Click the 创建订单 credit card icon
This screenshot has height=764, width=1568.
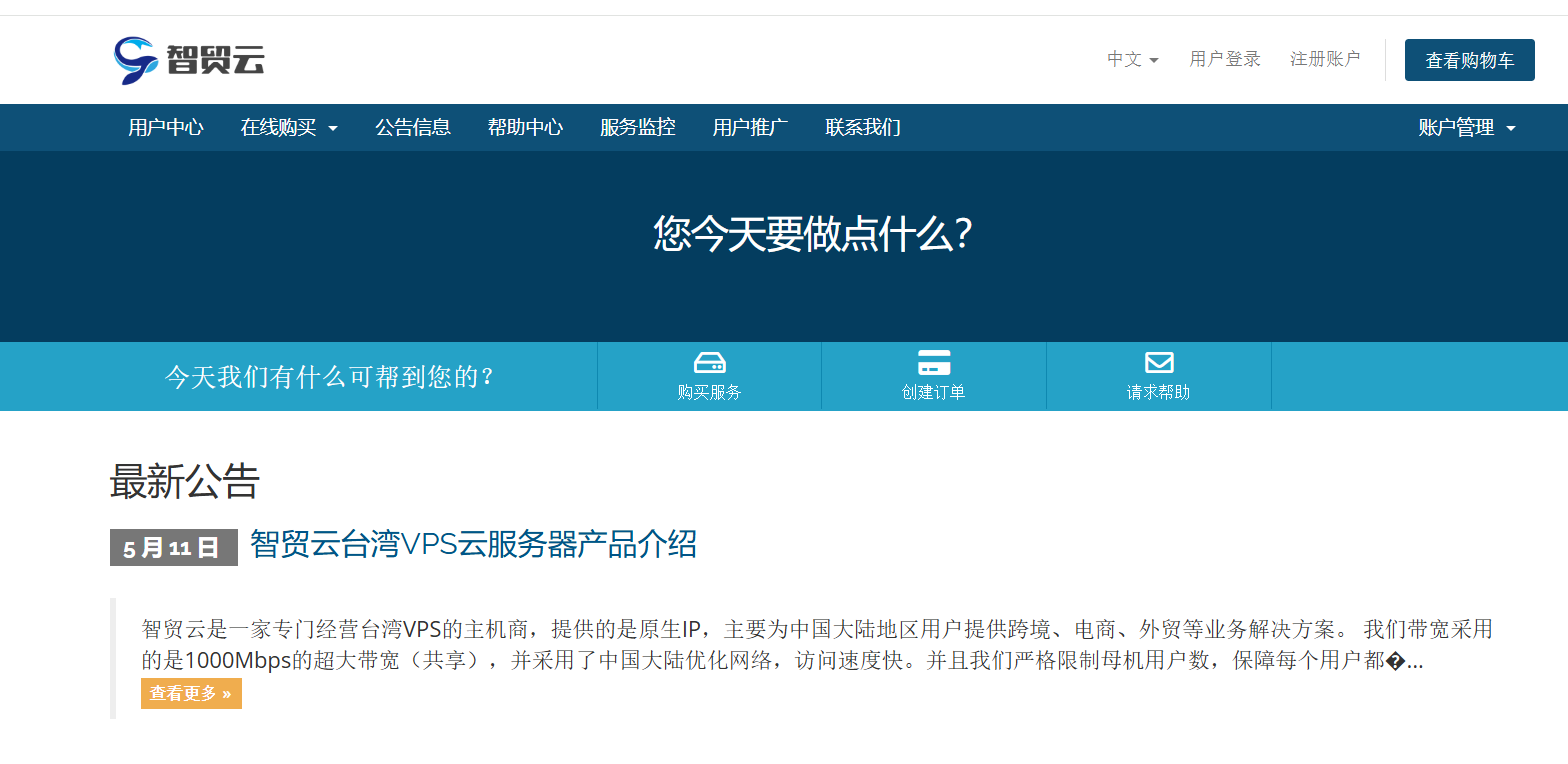tap(933, 363)
